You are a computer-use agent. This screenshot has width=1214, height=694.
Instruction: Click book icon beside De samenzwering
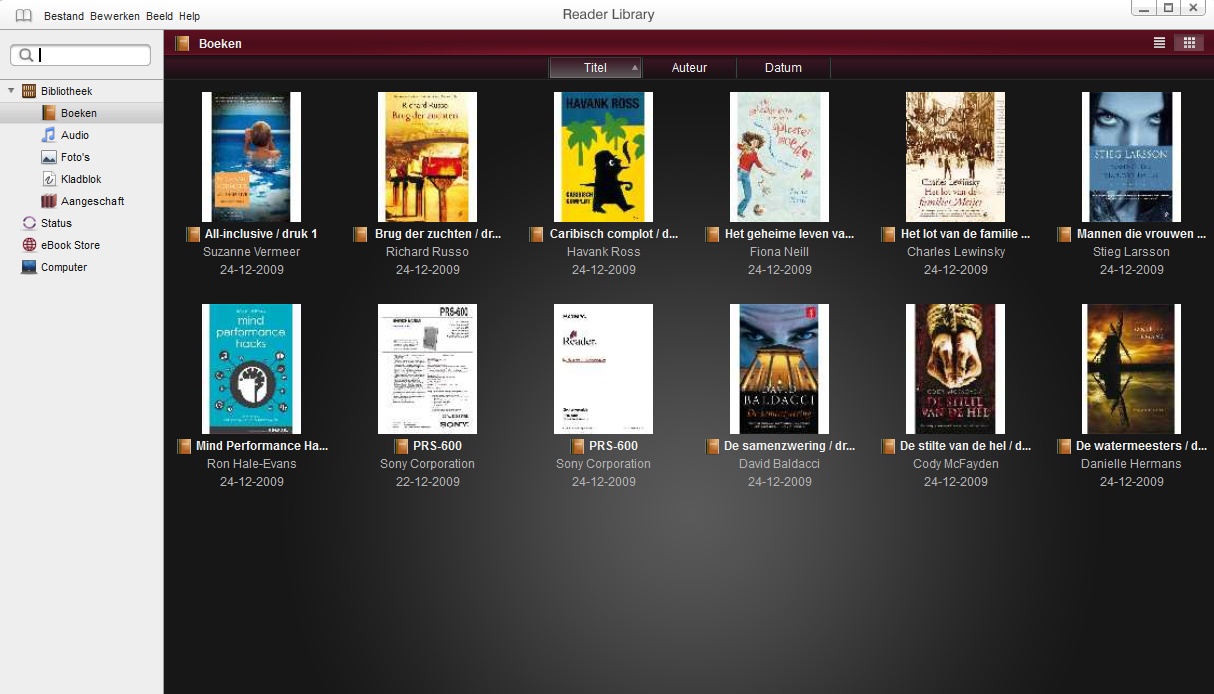click(711, 446)
